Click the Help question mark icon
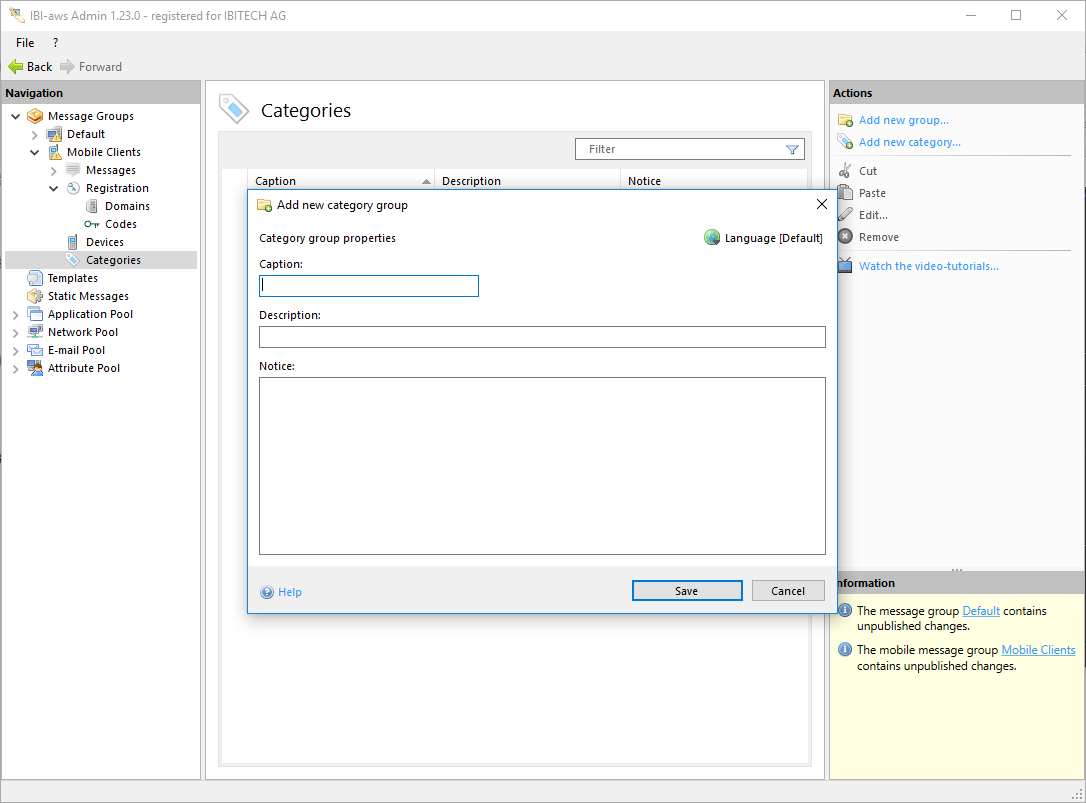The image size is (1086, 803). point(267,592)
